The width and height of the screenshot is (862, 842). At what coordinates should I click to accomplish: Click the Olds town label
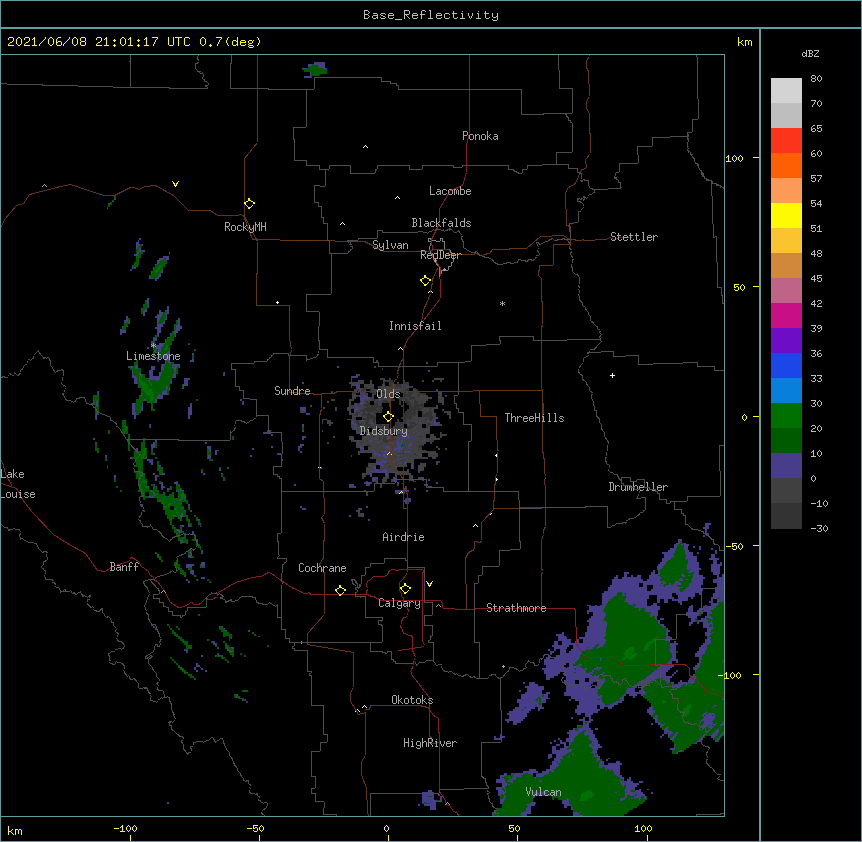(388, 394)
